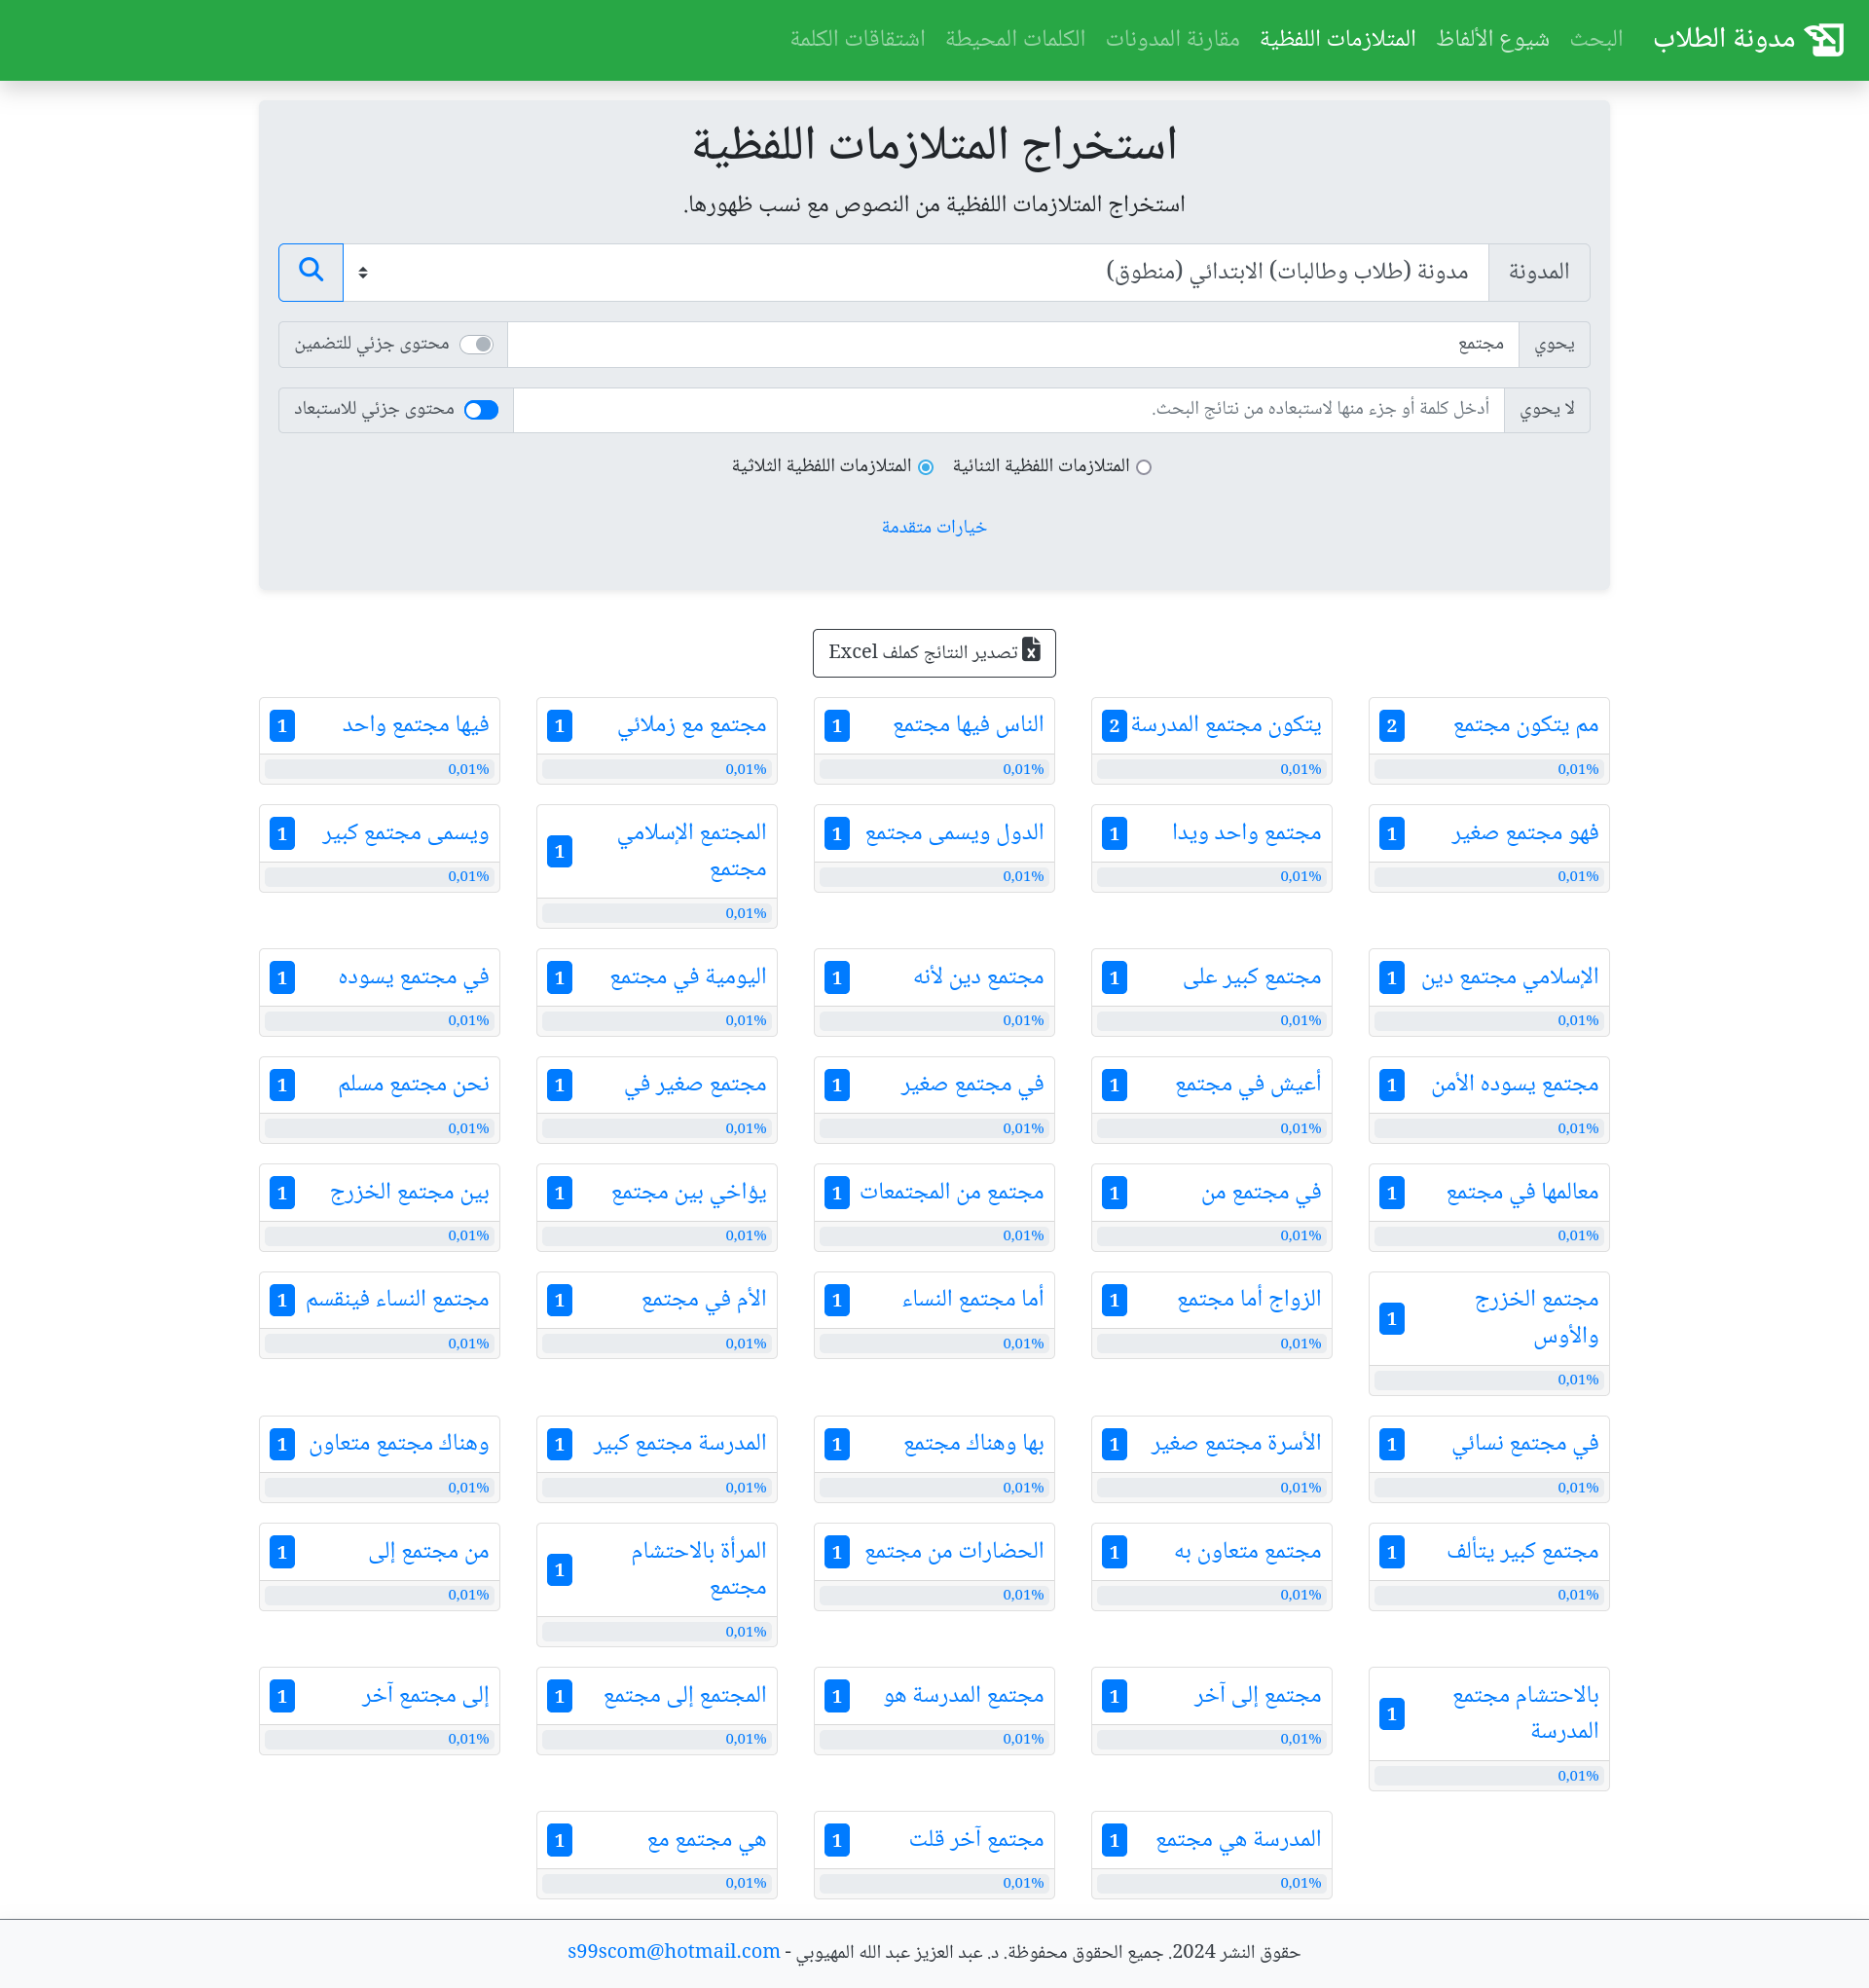
Task: Open the المتلازمات اللفظية nav tab
Action: point(1338,39)
